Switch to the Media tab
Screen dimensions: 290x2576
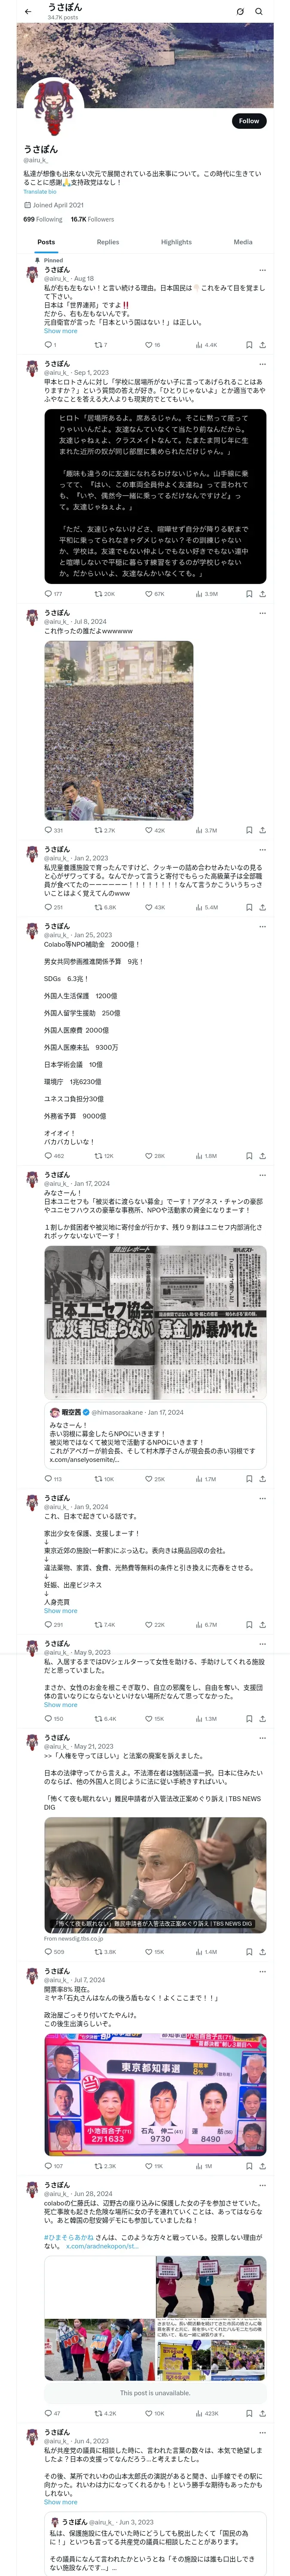pyautogui.click(x=243, y=242)
